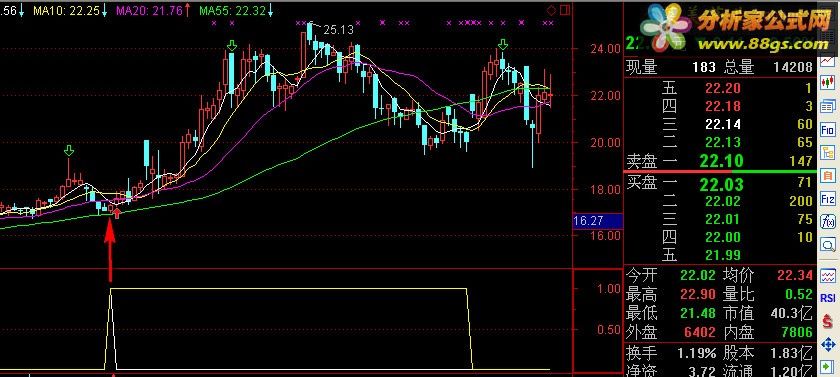Select the 市值 value 40.3亿

tap(793, 312)
